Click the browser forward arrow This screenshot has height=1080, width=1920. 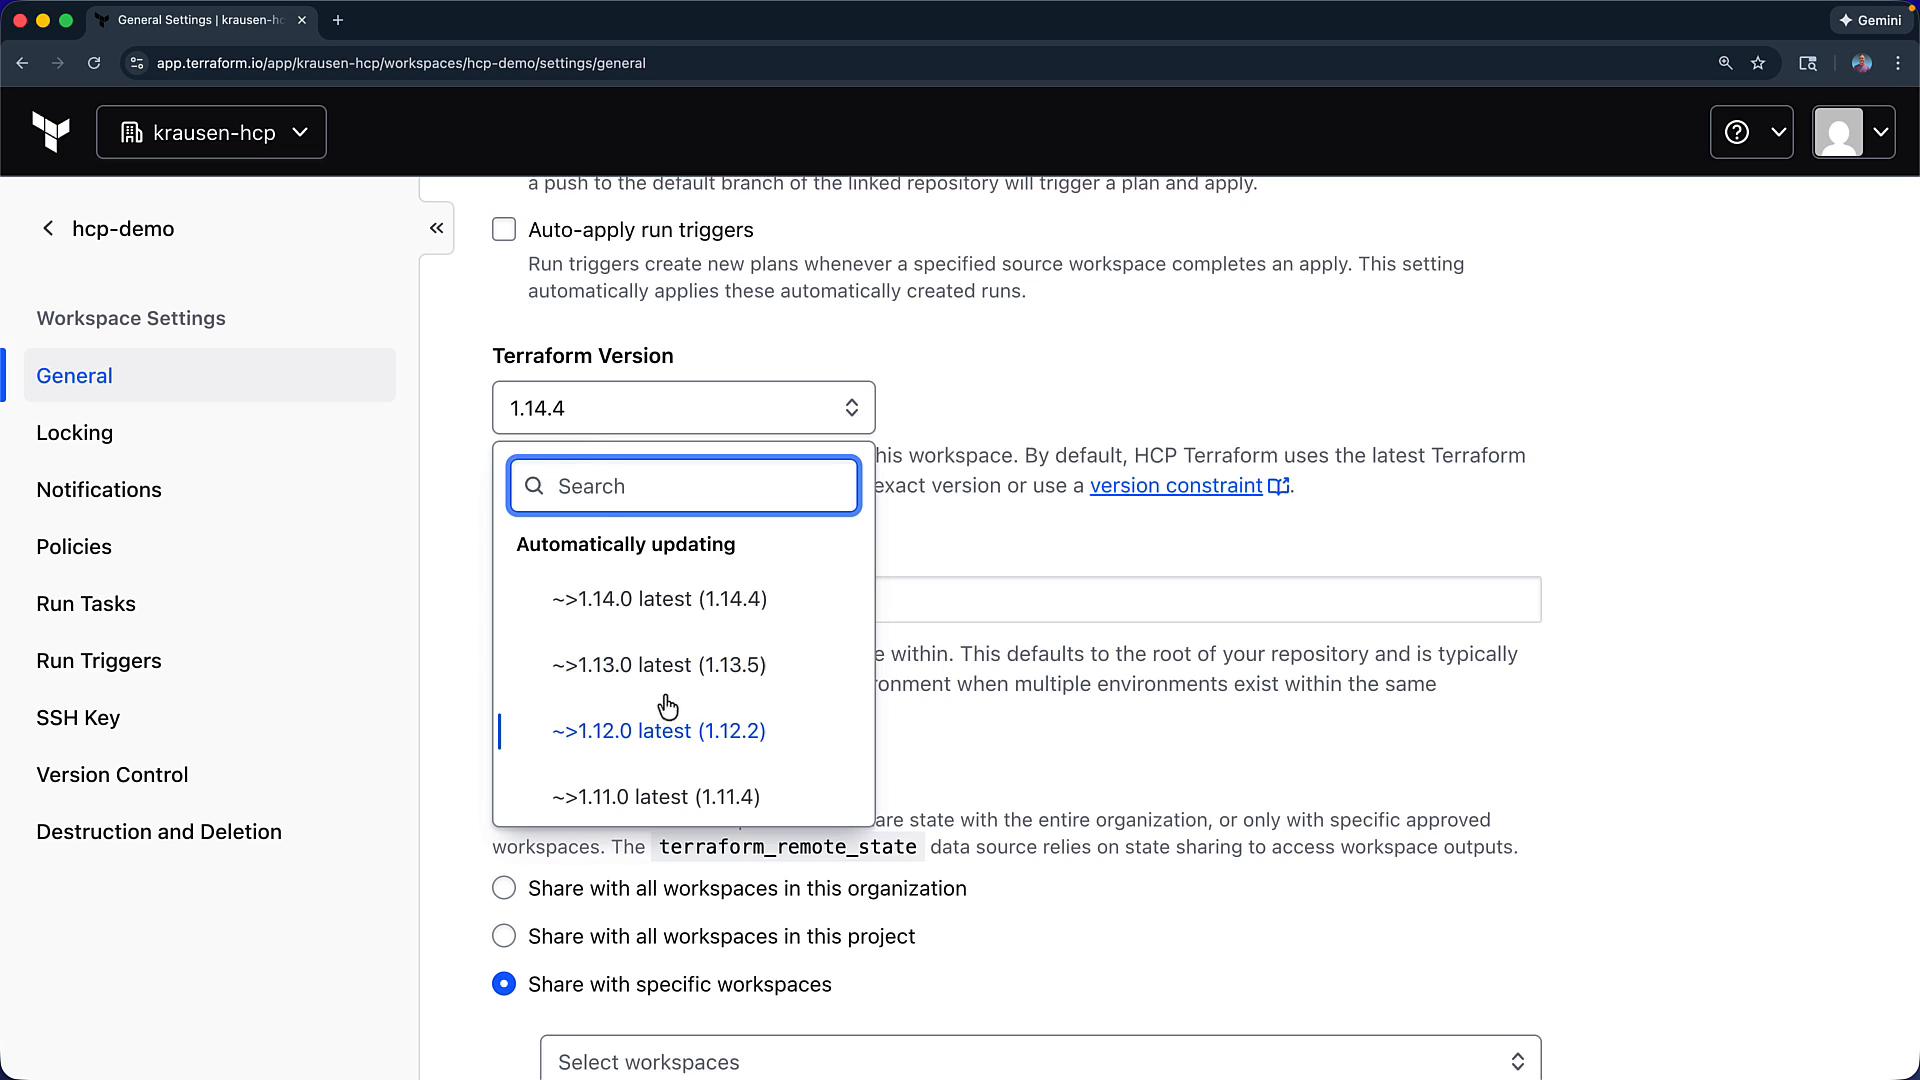tap(58, 63)
